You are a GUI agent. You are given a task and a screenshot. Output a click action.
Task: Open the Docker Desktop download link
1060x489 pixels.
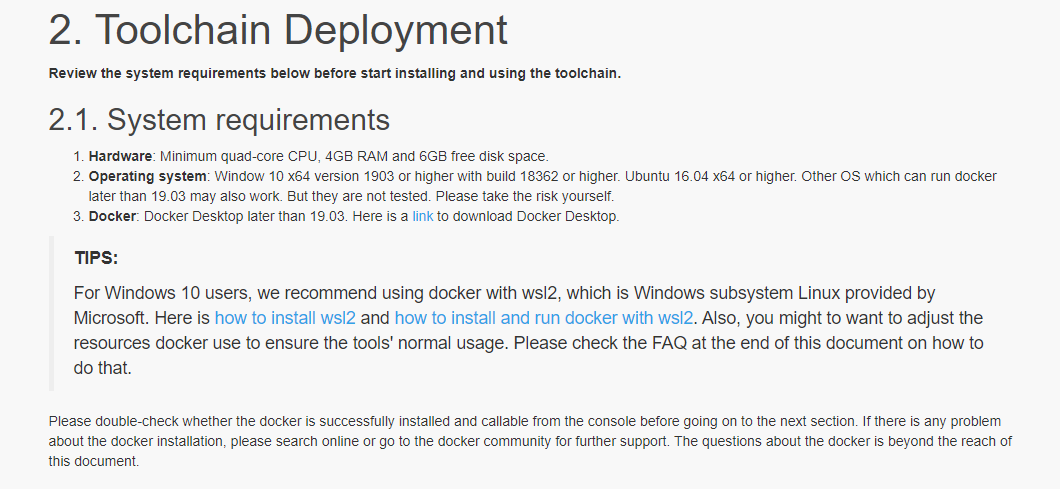pos(422,216)
